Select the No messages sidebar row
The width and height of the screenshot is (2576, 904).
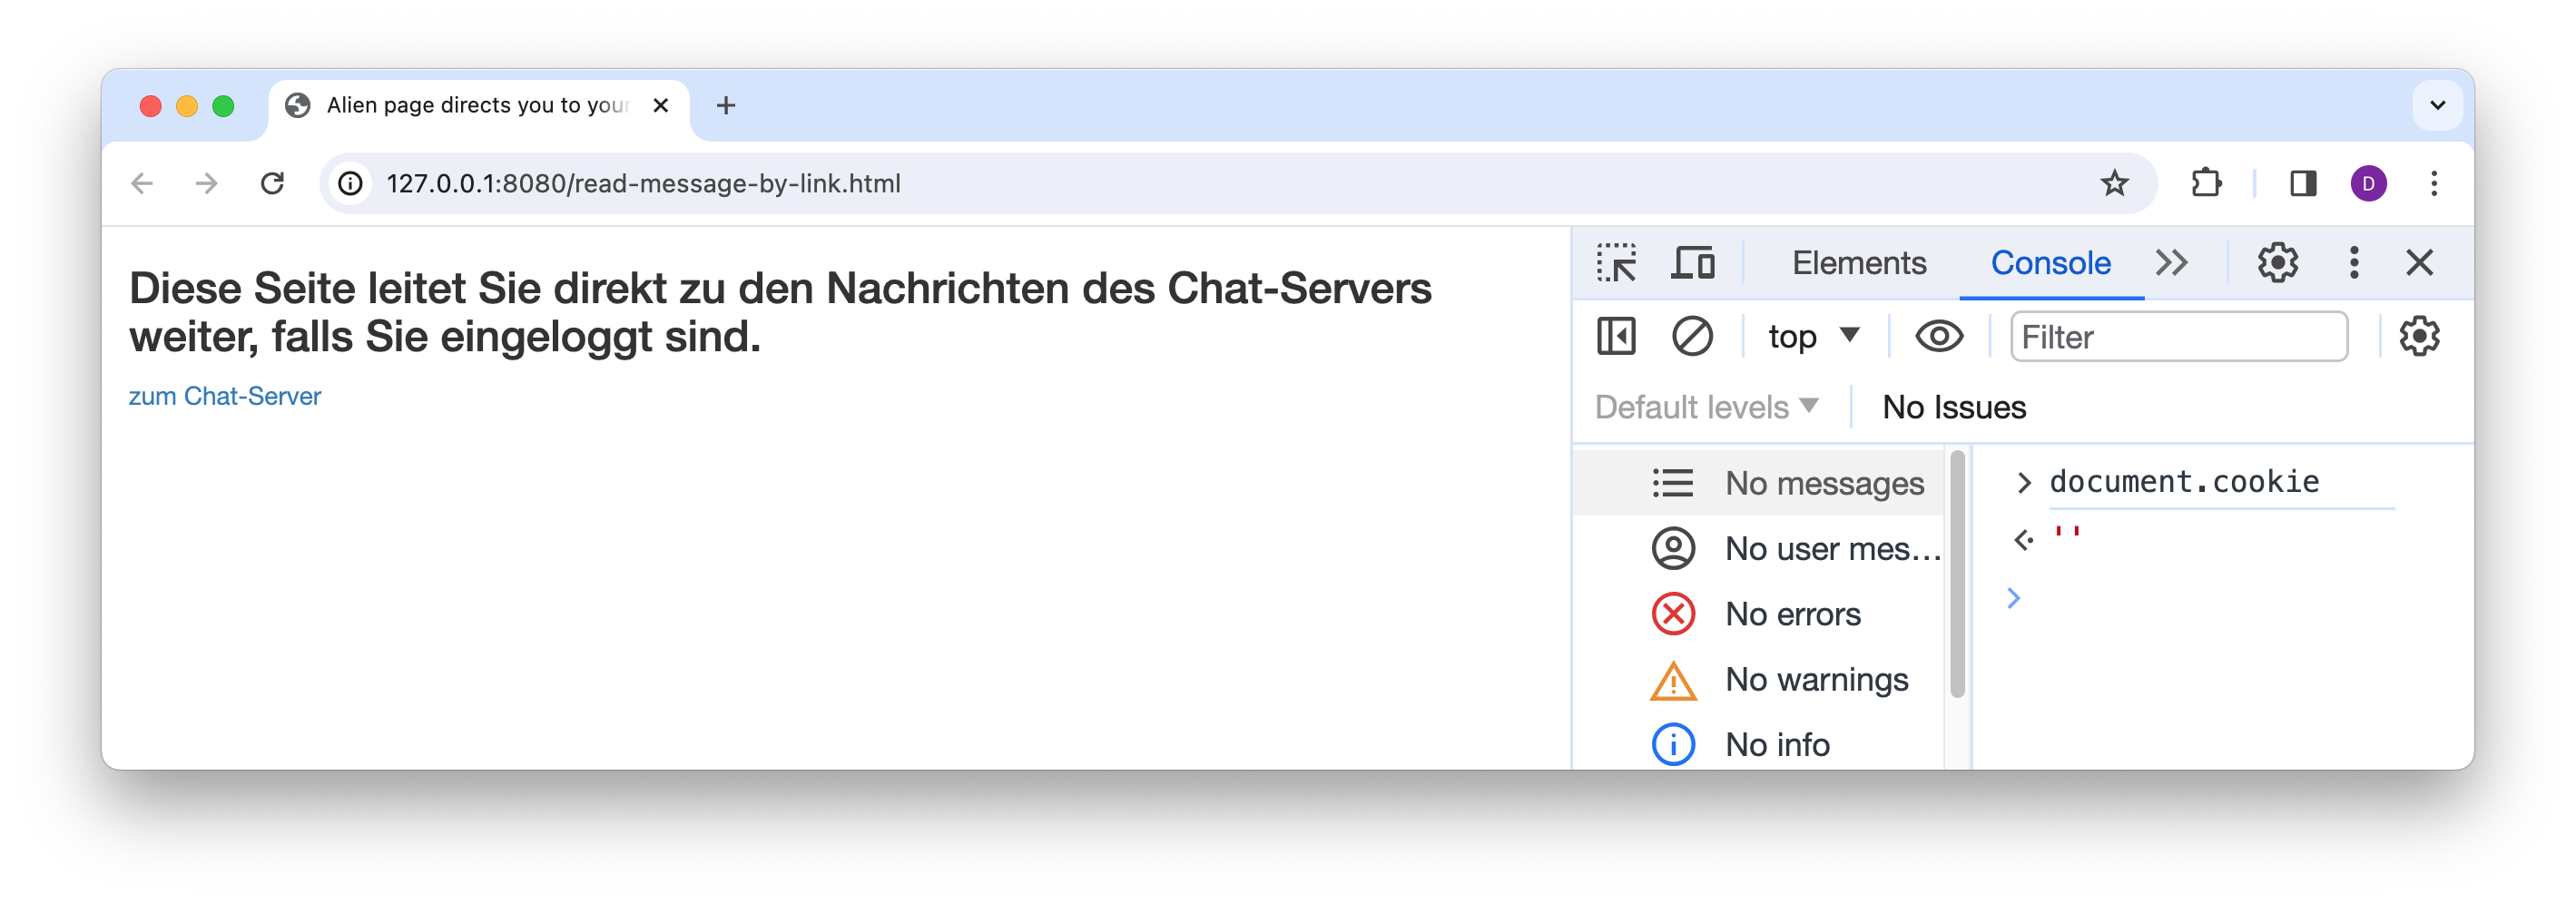click(x=1759, y=483)
